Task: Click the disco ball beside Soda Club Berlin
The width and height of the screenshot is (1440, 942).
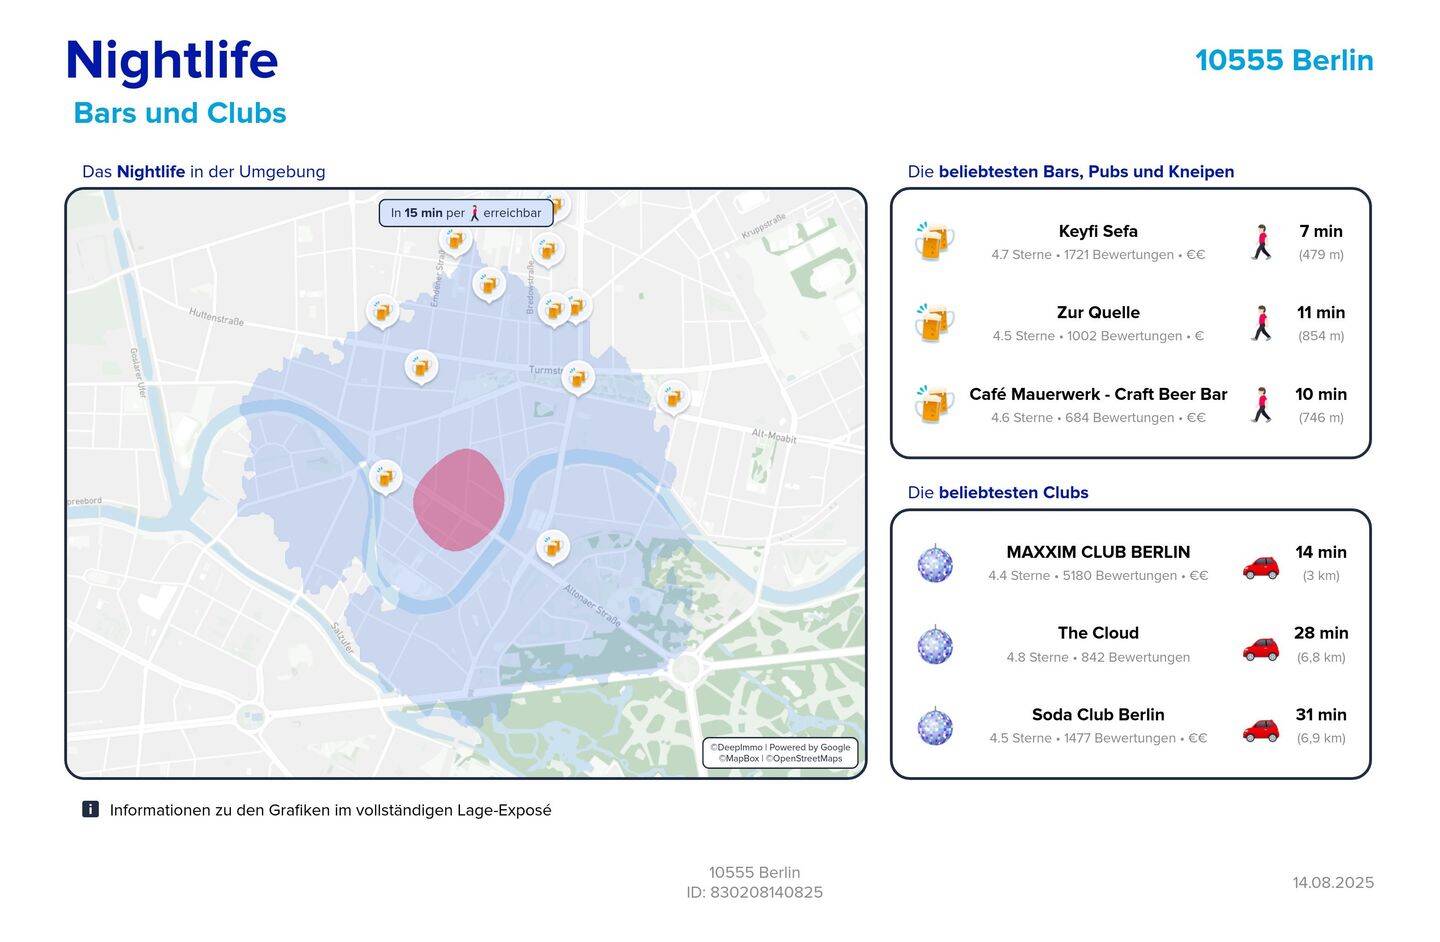Action: click(x=935, y=726)
